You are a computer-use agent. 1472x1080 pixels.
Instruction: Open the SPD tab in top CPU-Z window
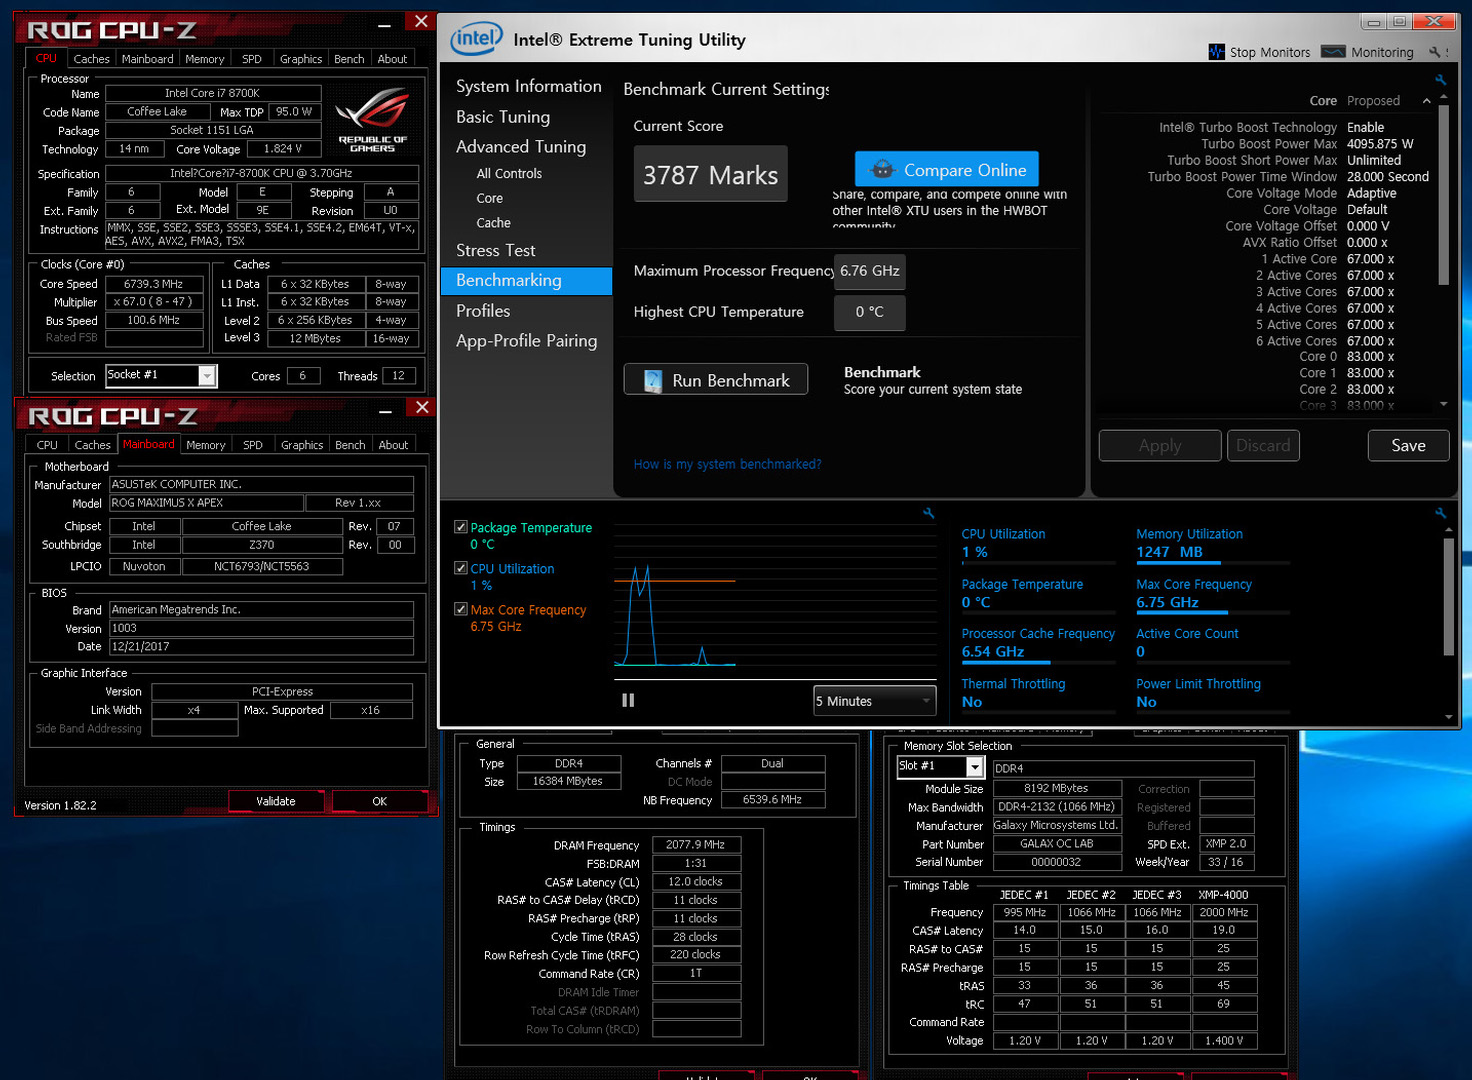click(252, 59)
